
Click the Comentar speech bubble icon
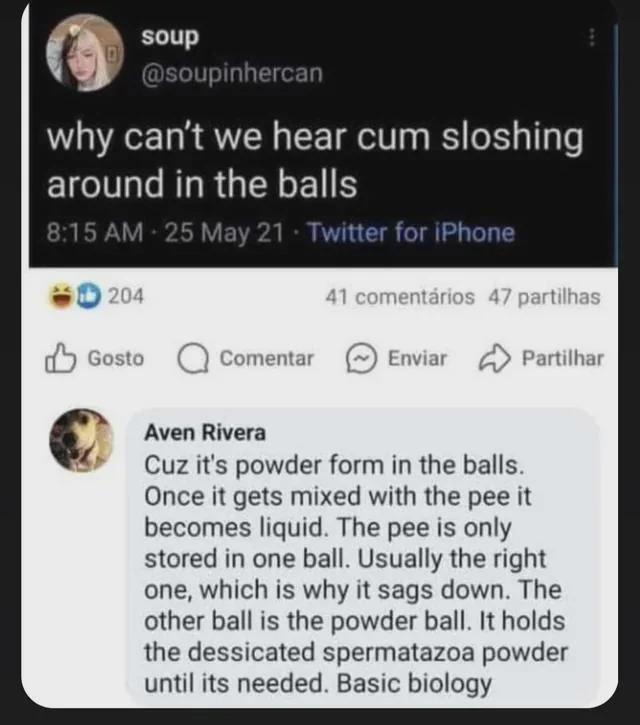pyautogui.click(x=189, y=358)
